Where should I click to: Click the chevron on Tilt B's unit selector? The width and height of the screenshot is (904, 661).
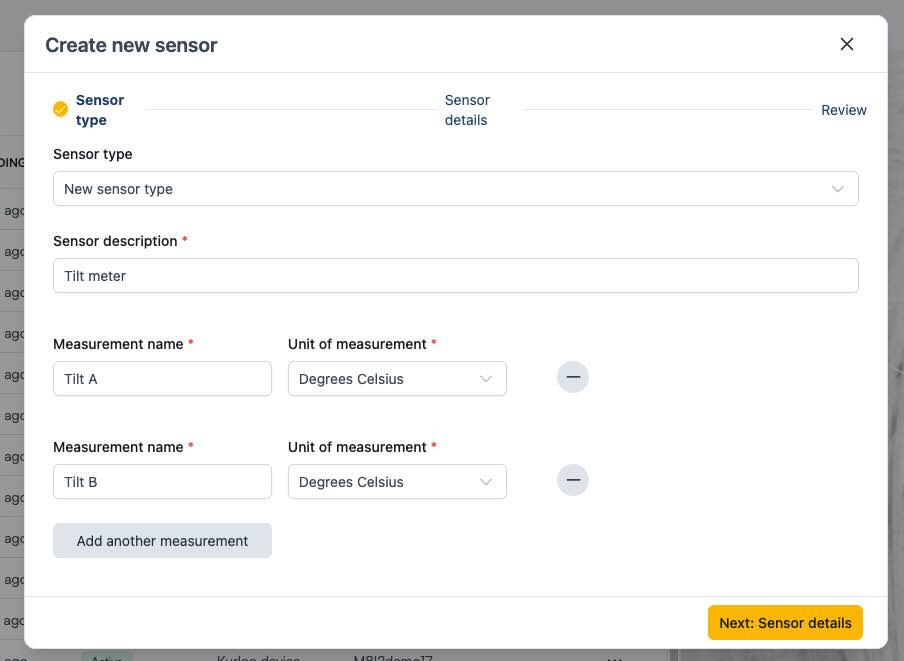tap(487, 481)
